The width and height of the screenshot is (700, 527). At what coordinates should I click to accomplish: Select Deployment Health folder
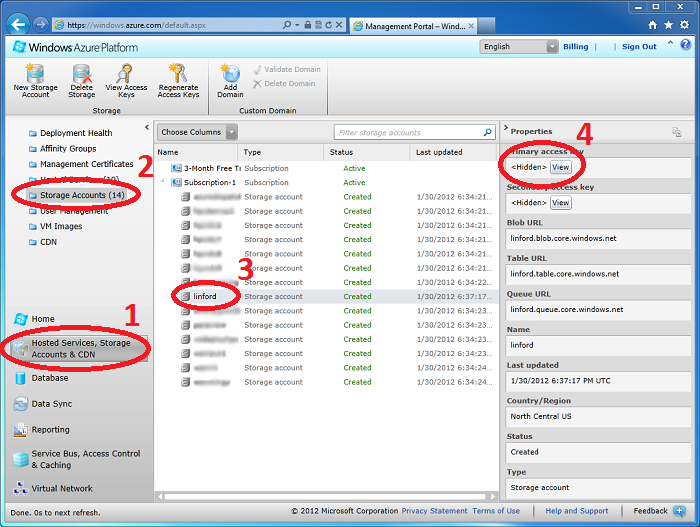pyautogui.click(x=70, y=133)
